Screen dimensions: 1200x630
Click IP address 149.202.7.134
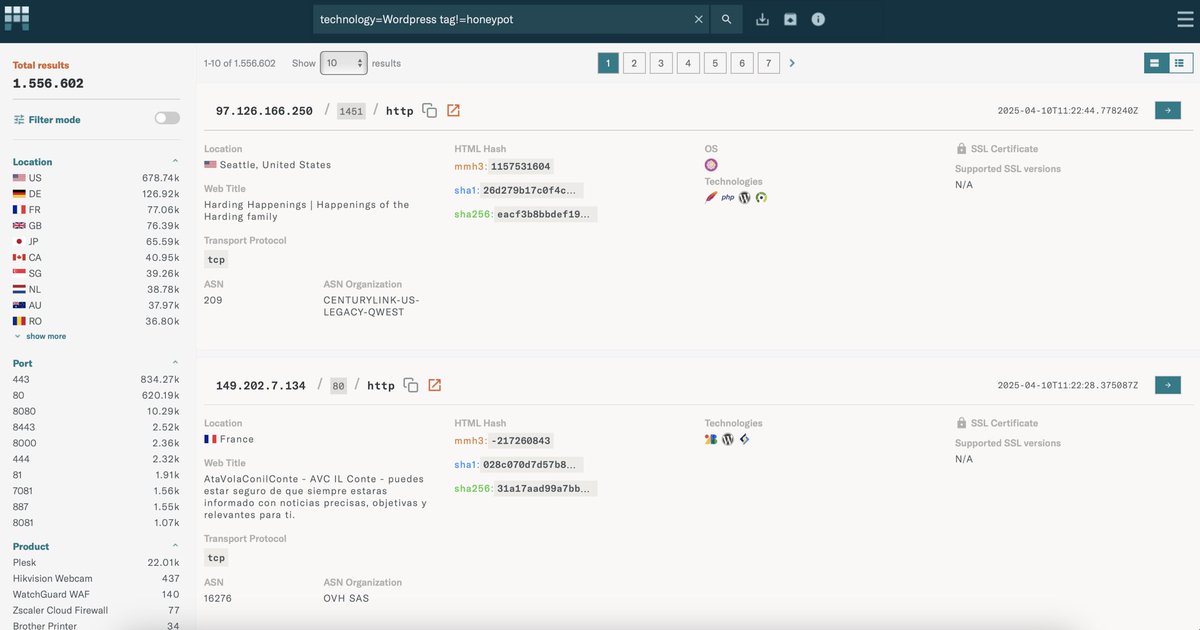point(261,386)
